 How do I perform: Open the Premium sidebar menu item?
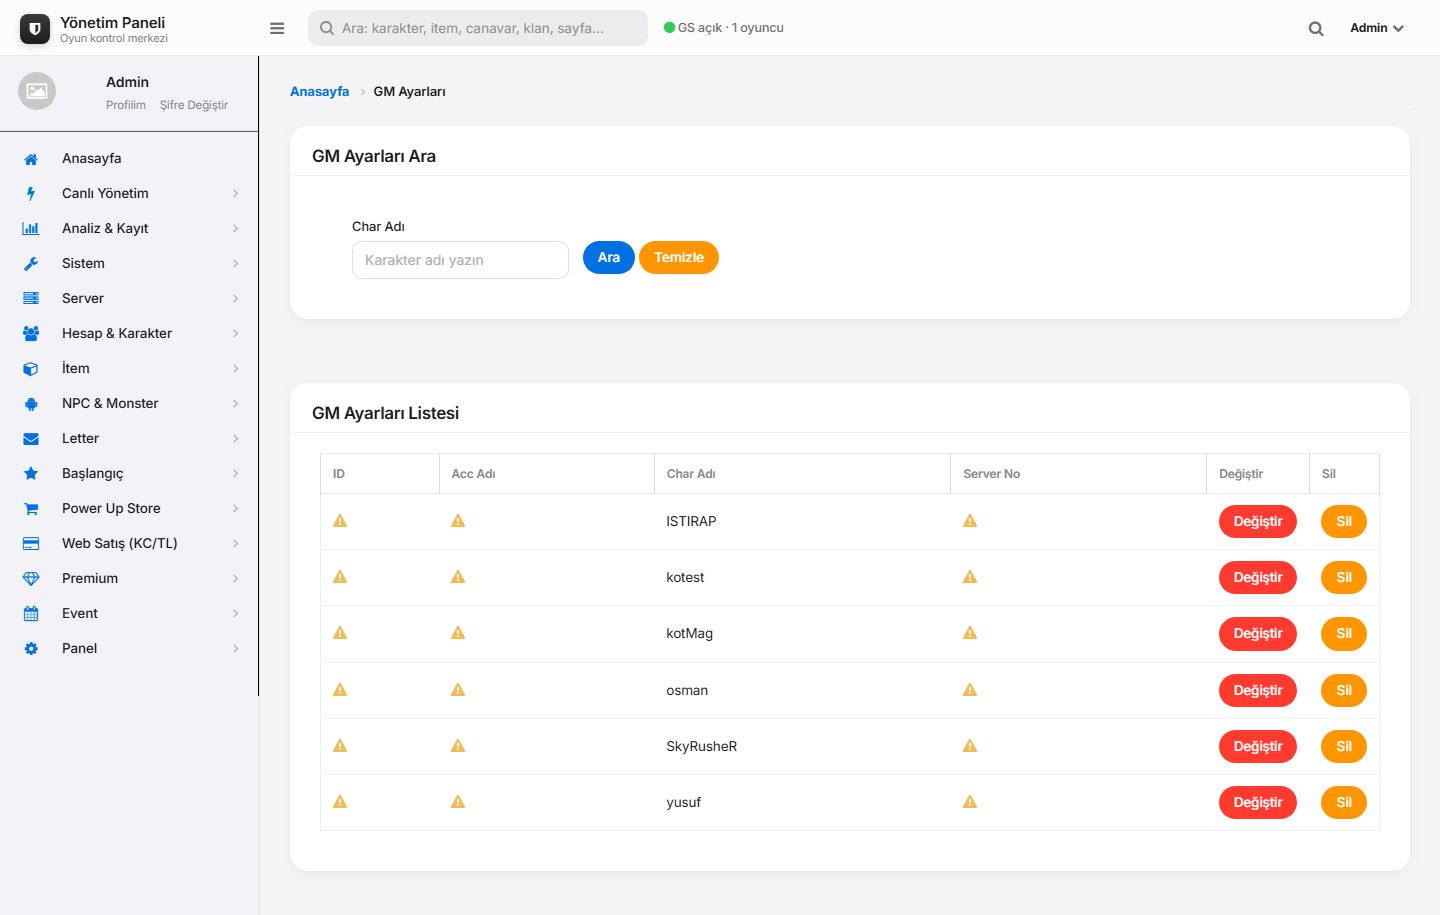click(129, 578)
